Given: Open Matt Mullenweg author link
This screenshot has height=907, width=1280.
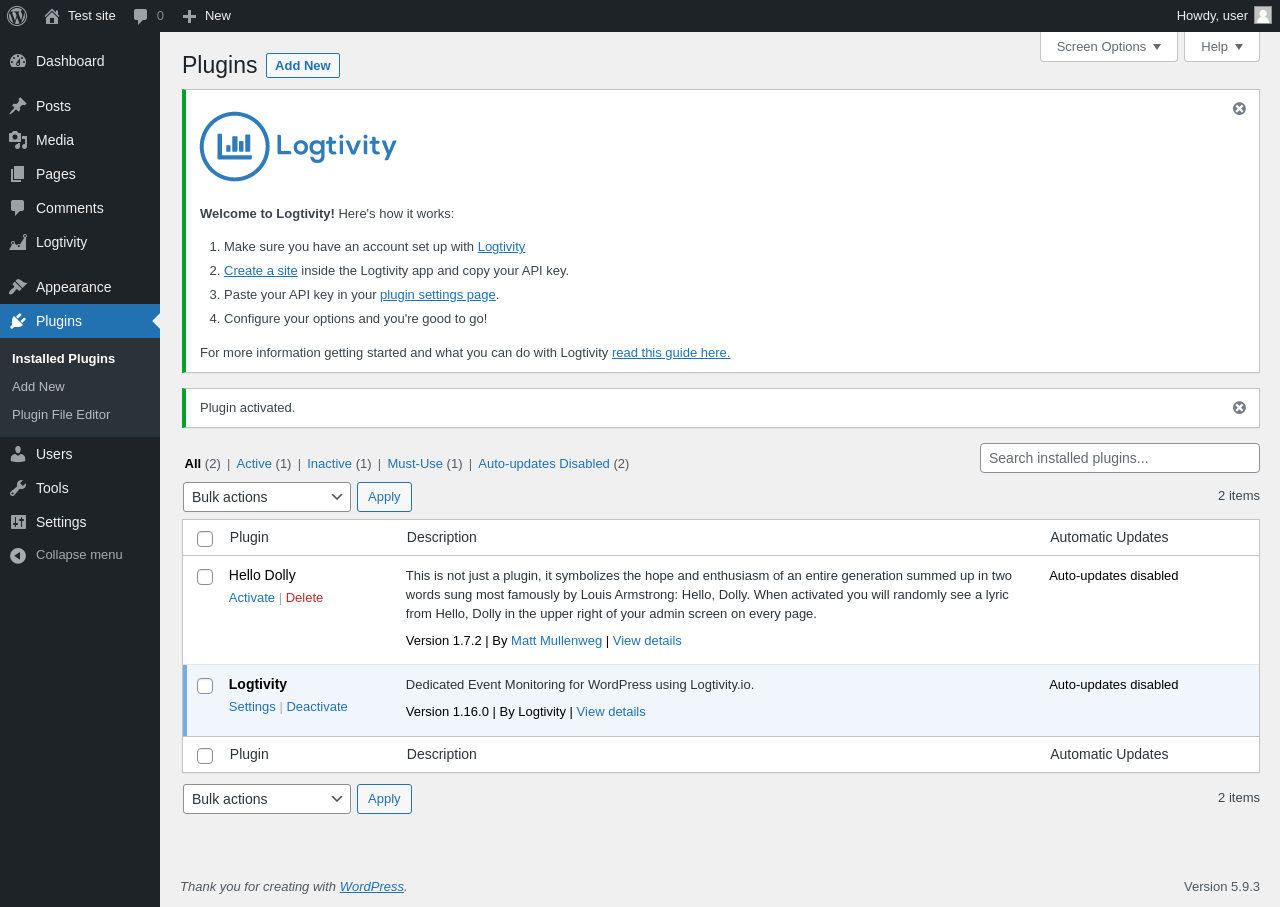Looking at the screenshot, I should coord(556,640).
